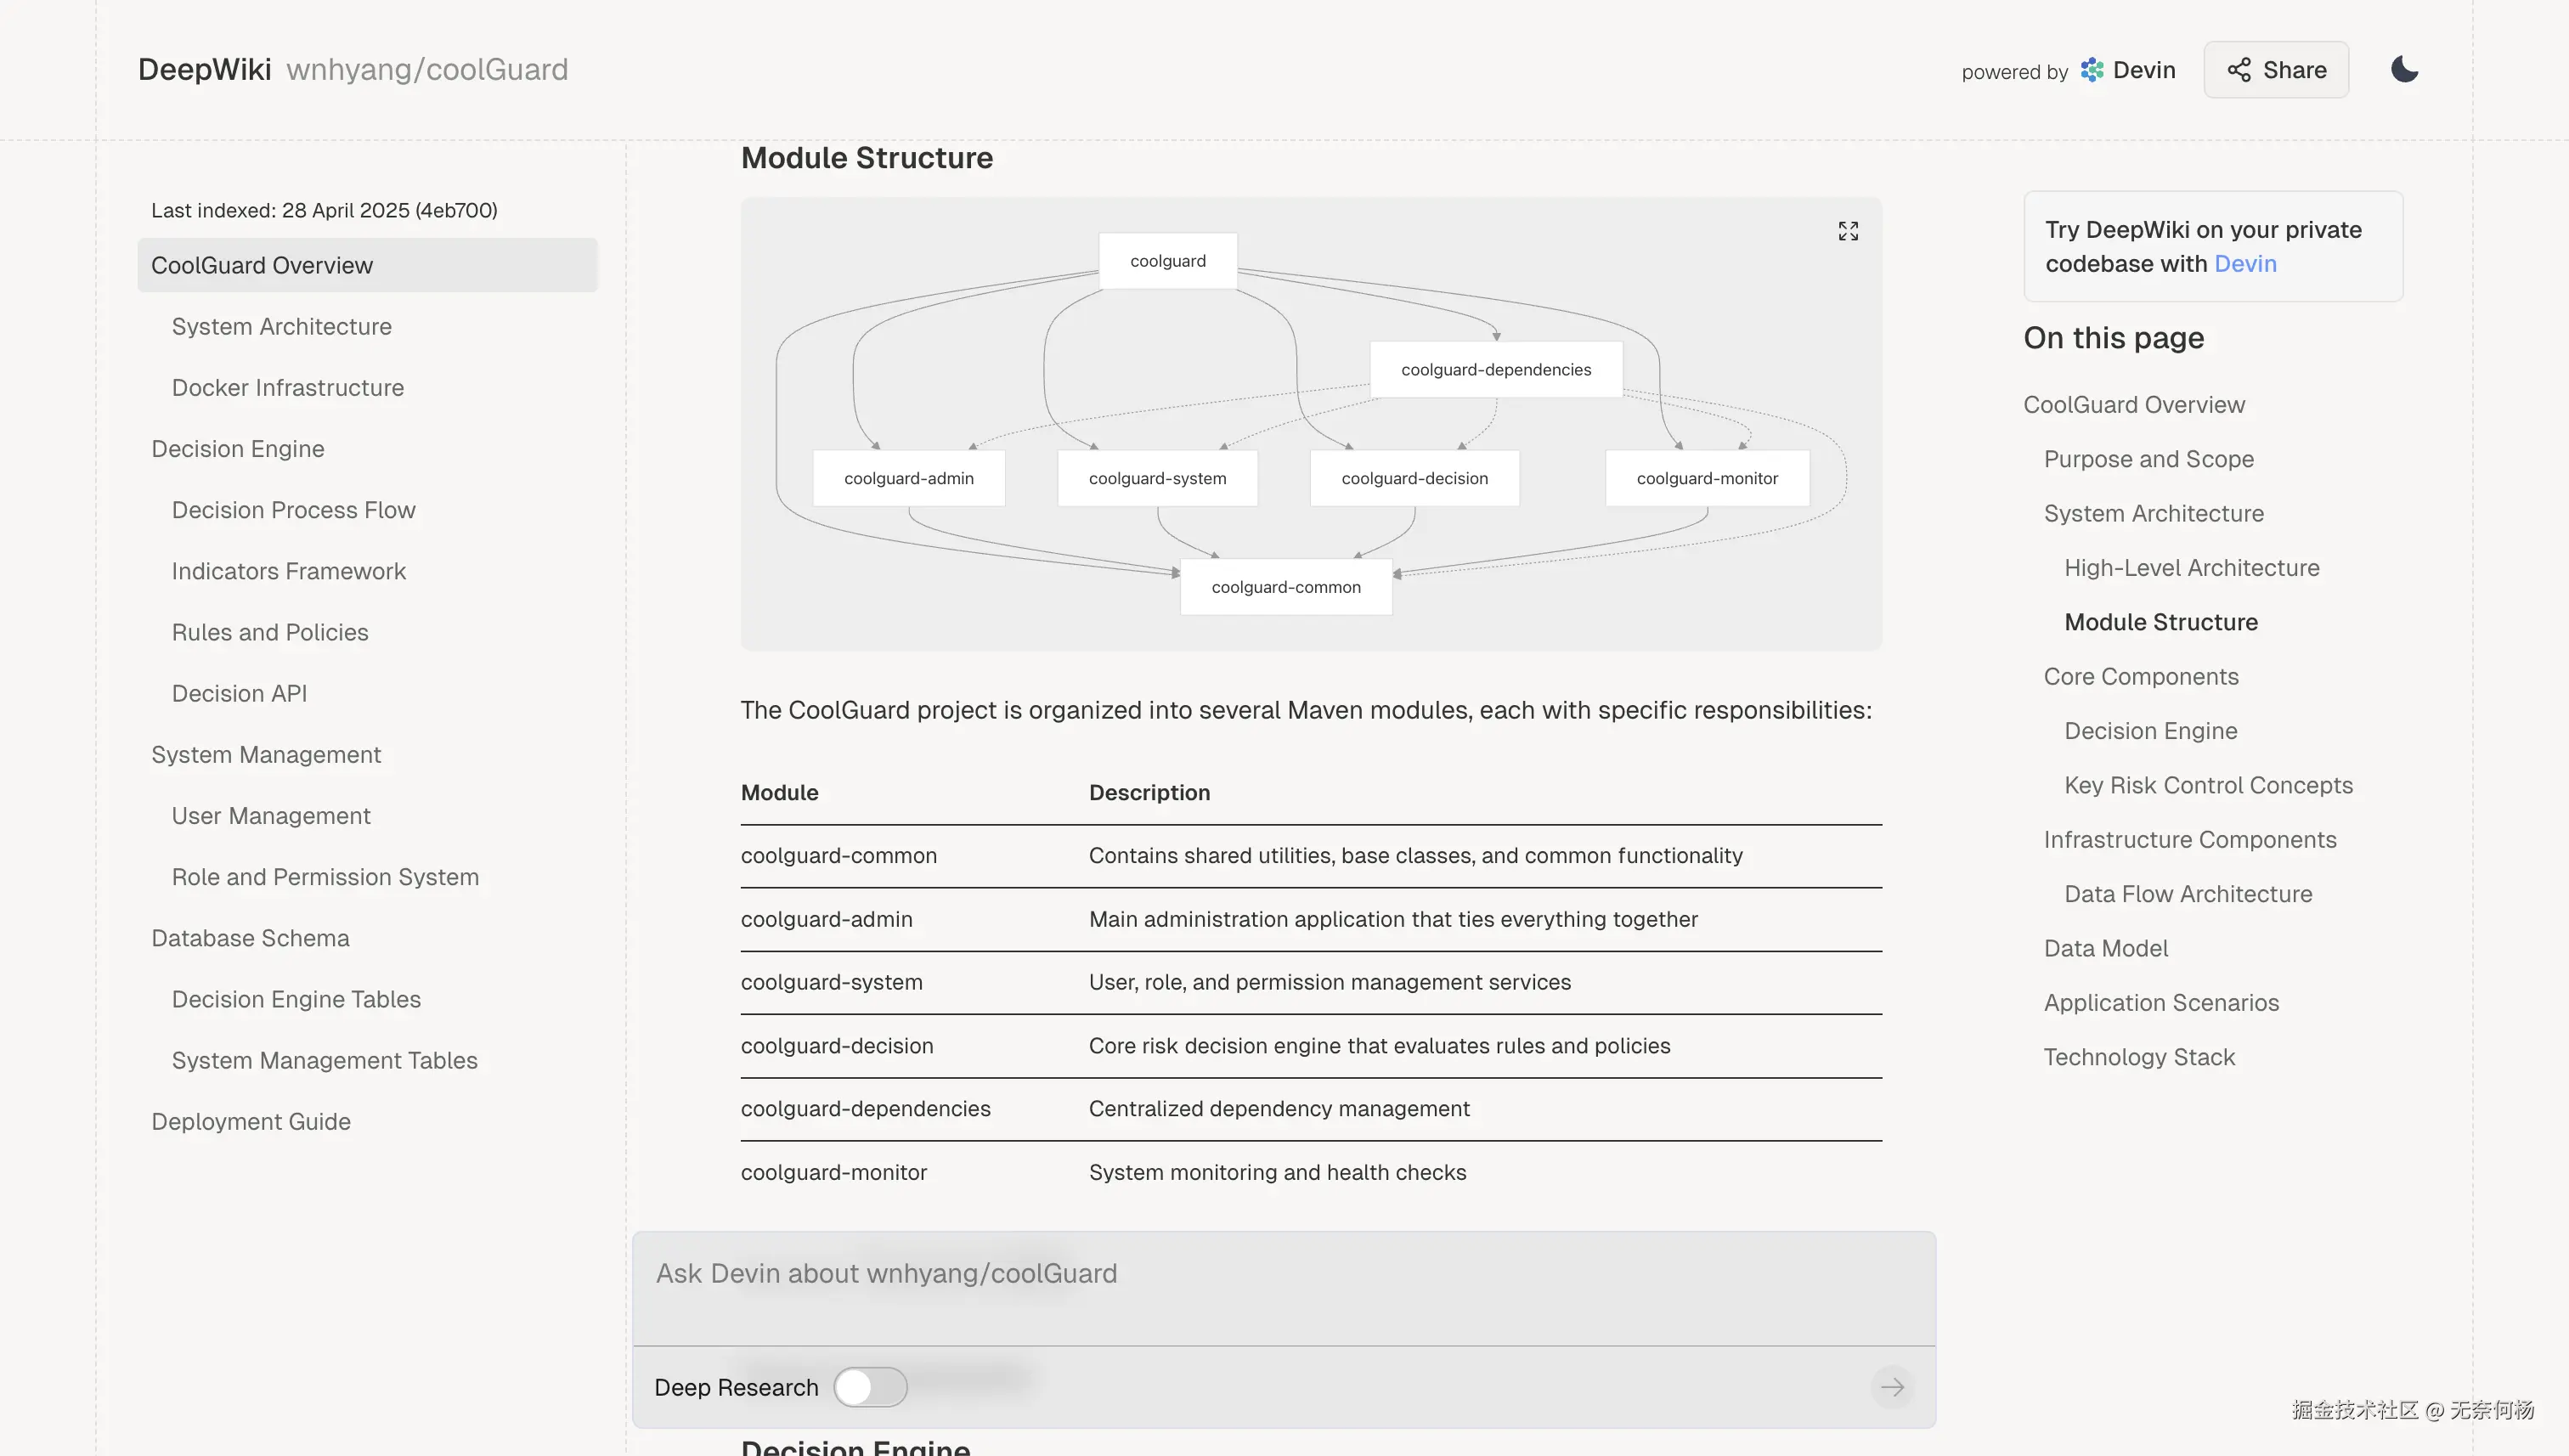Go to Indicators Framework page
The image size is (2569, 1456).
tap(288, 571)
